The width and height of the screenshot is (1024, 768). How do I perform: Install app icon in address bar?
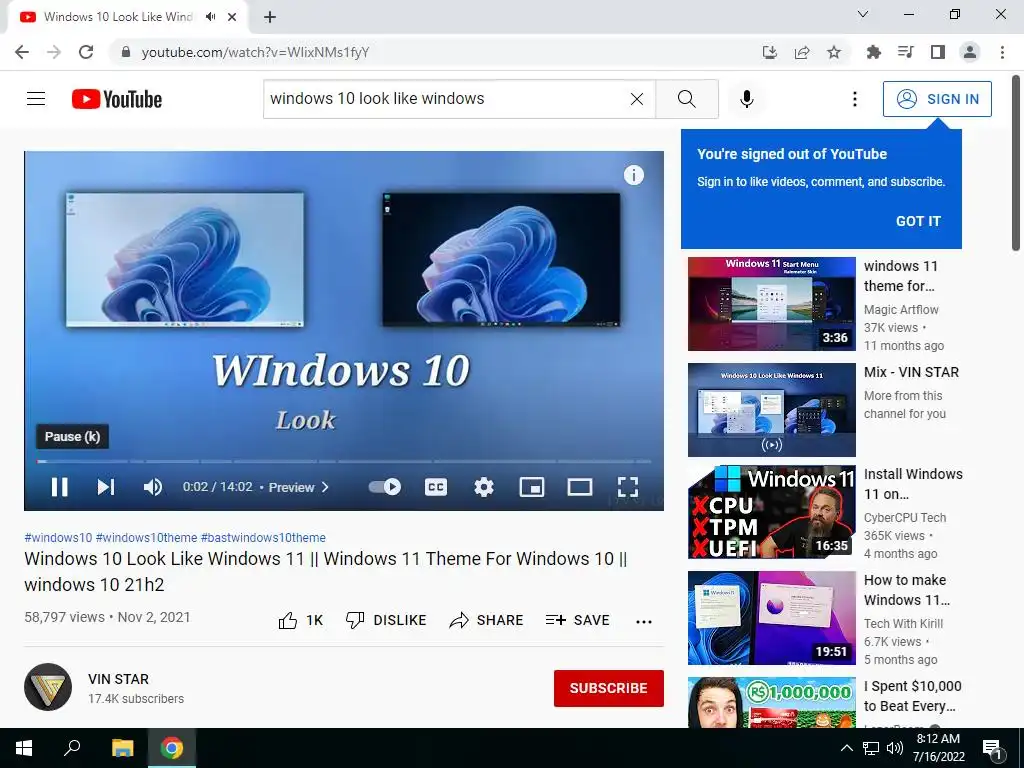[770, 52]
